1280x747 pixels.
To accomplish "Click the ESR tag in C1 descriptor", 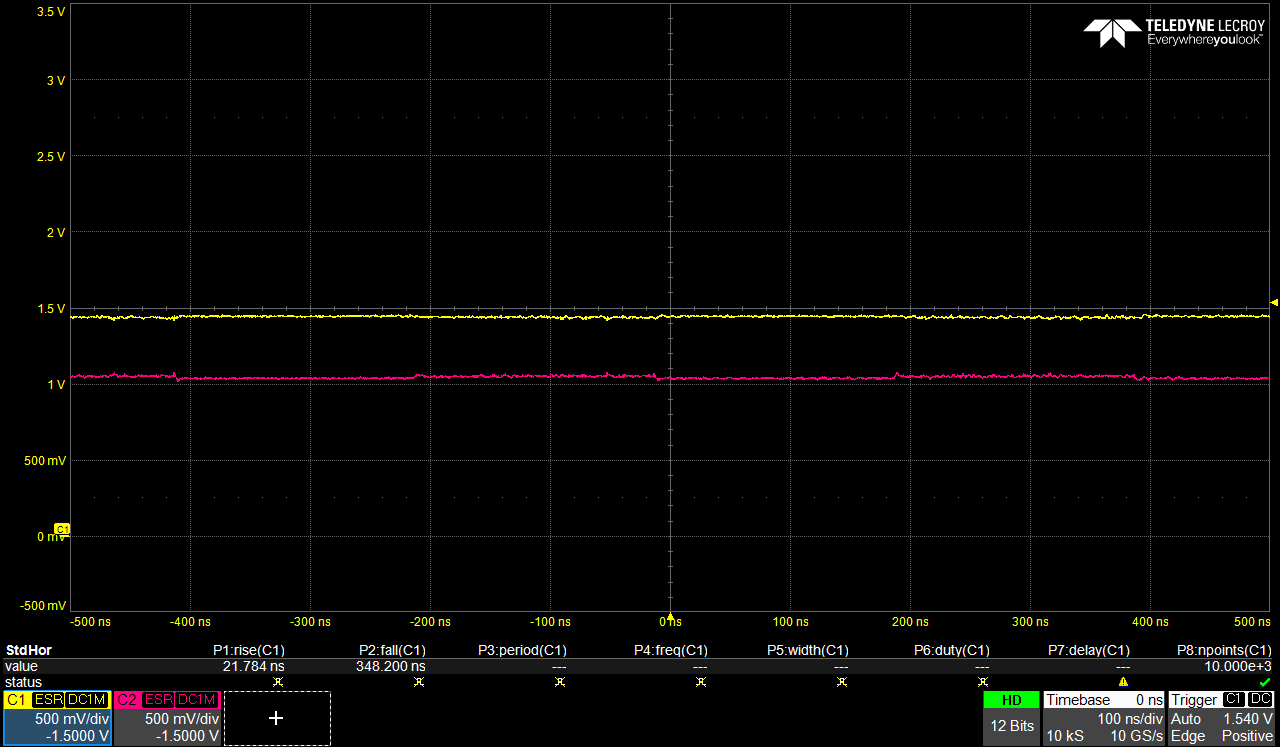I will coord(47,700).
